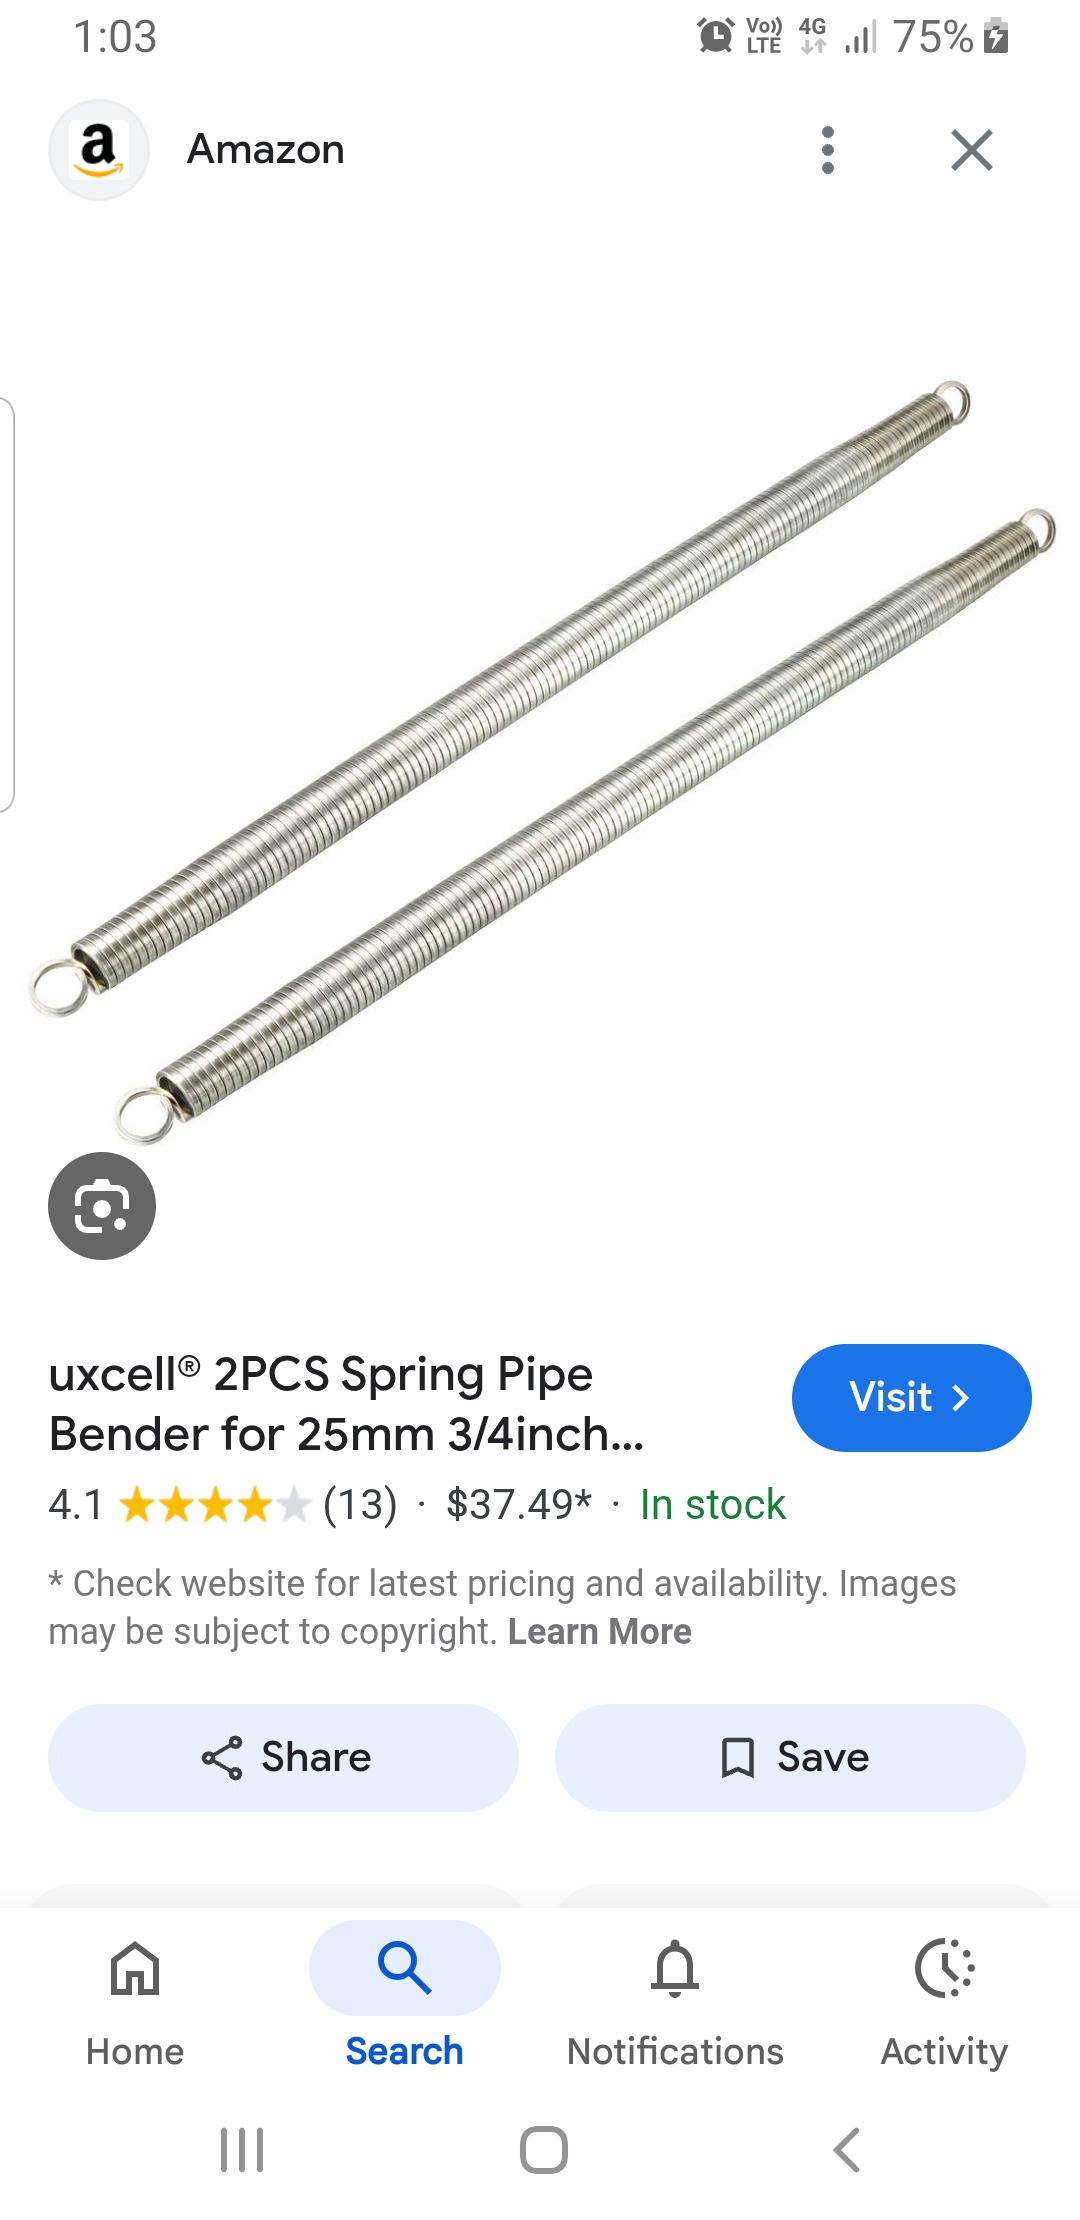Viewport: 1080px width, 2220px height.
Task: Tap the uxcell product title
Action: [x=346, y=1404]
